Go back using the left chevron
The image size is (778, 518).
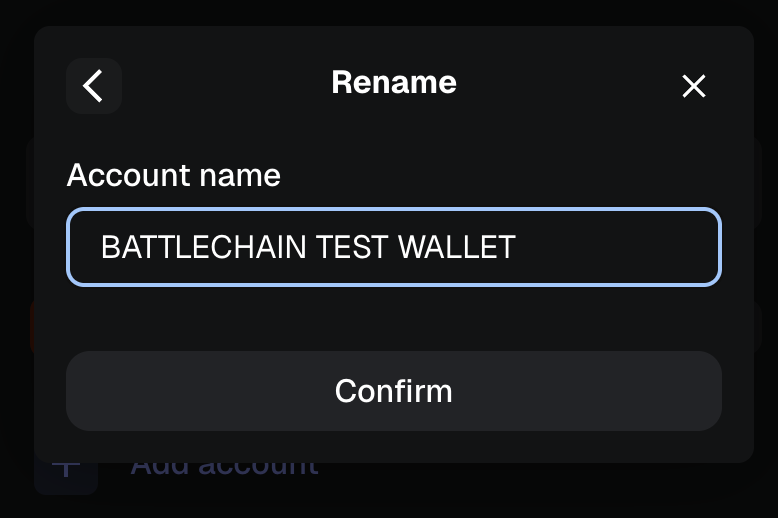(x=94, y=86)
